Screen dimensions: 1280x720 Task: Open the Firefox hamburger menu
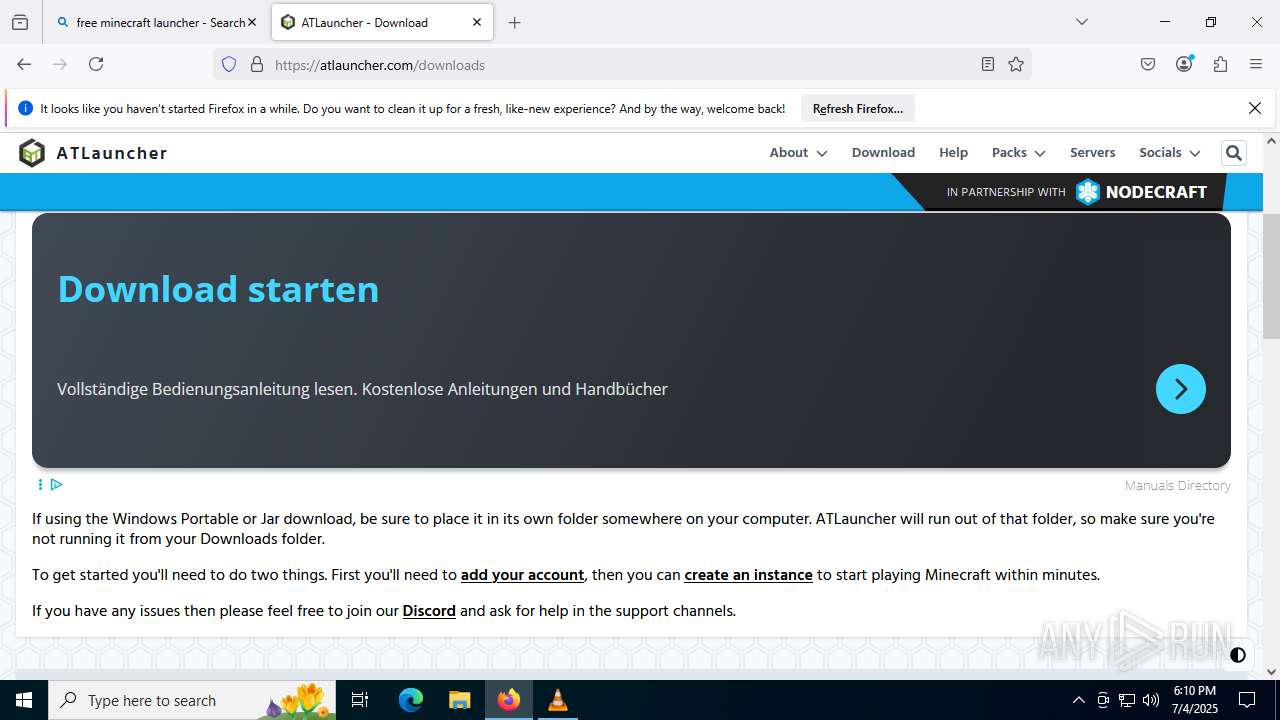(x=1256, y=64)
